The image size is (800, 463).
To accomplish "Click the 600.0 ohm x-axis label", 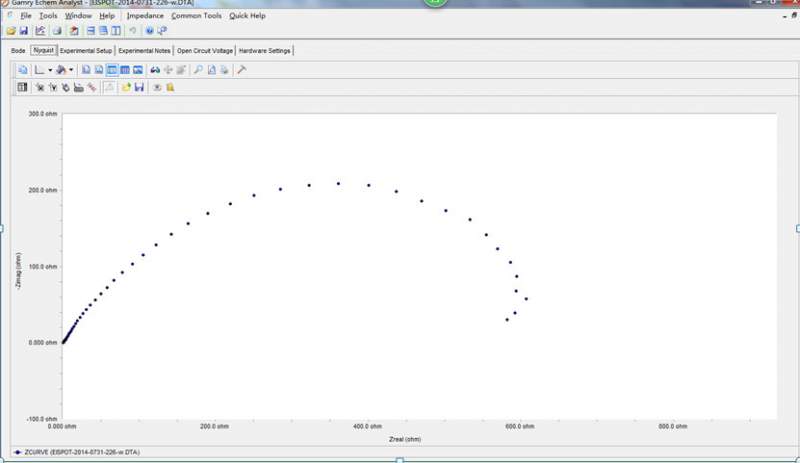I will tap(520, 426).
